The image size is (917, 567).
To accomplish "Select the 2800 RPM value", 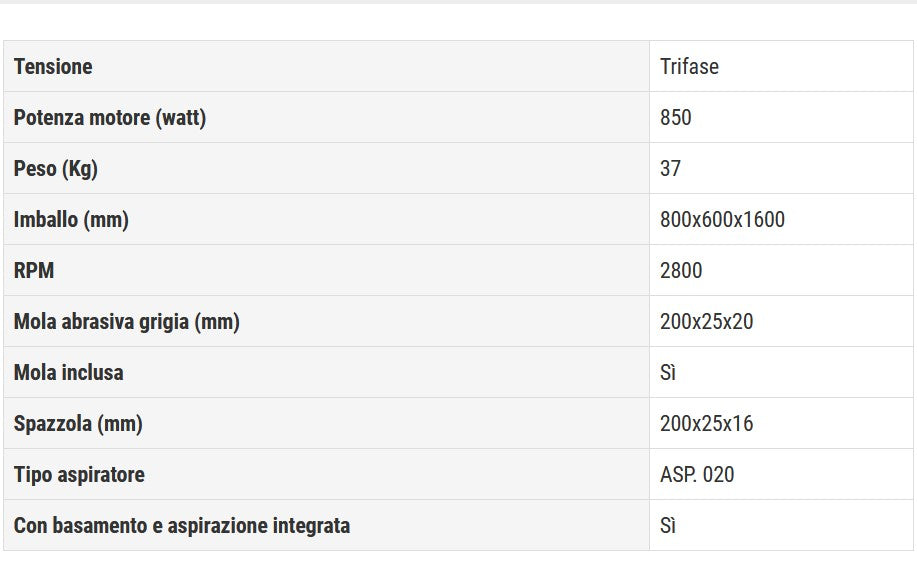I will pos(681,271).
